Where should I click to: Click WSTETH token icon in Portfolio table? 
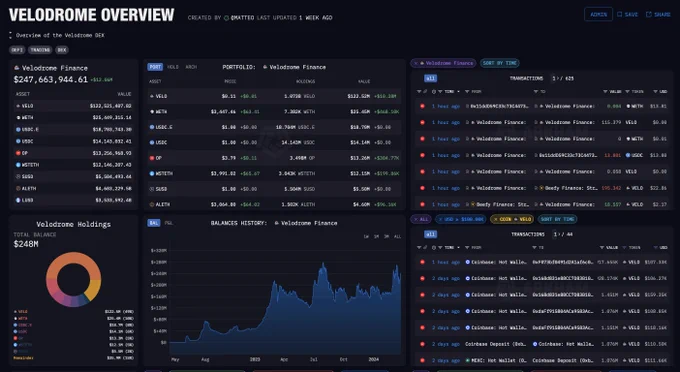pos(152,173)
